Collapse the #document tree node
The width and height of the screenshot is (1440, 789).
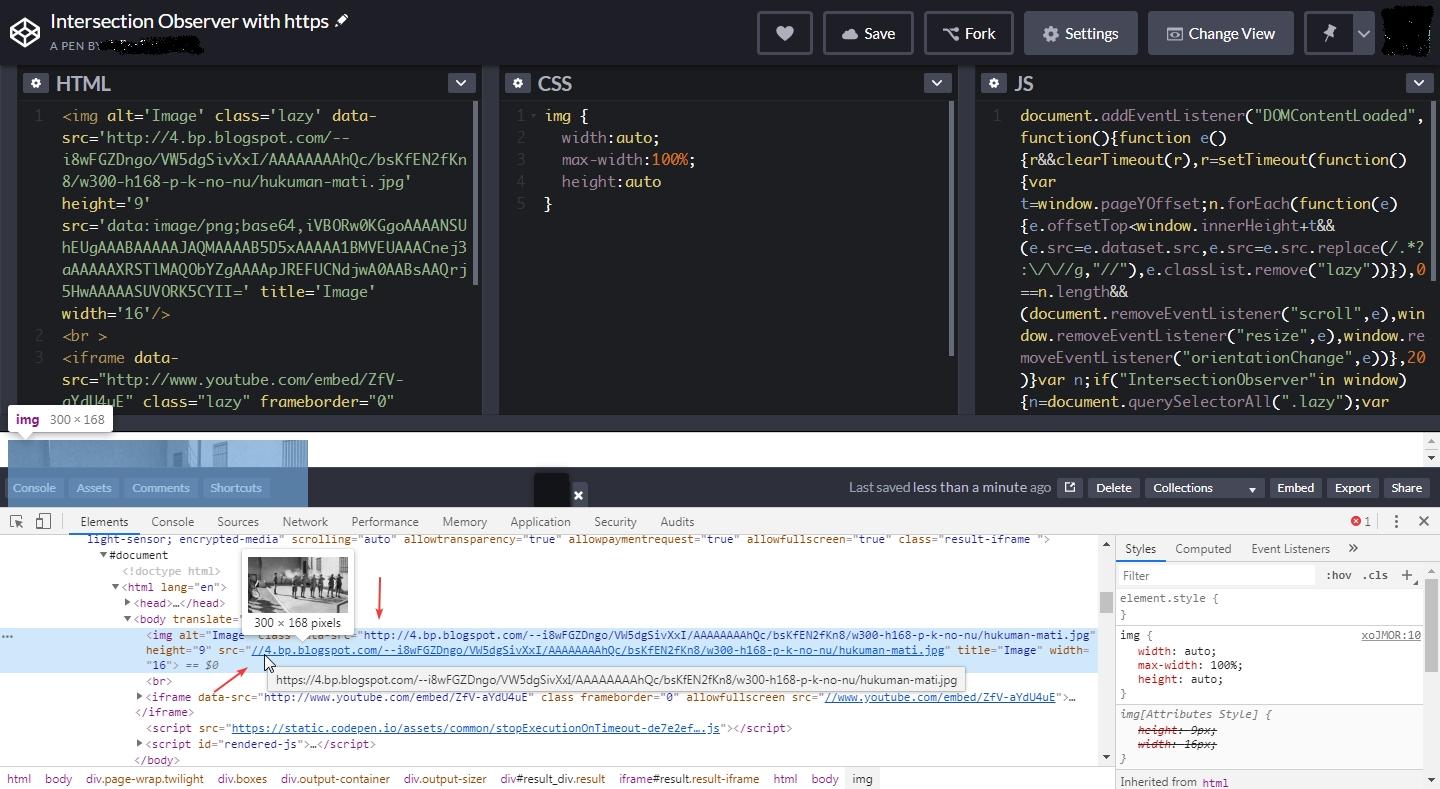103,555
